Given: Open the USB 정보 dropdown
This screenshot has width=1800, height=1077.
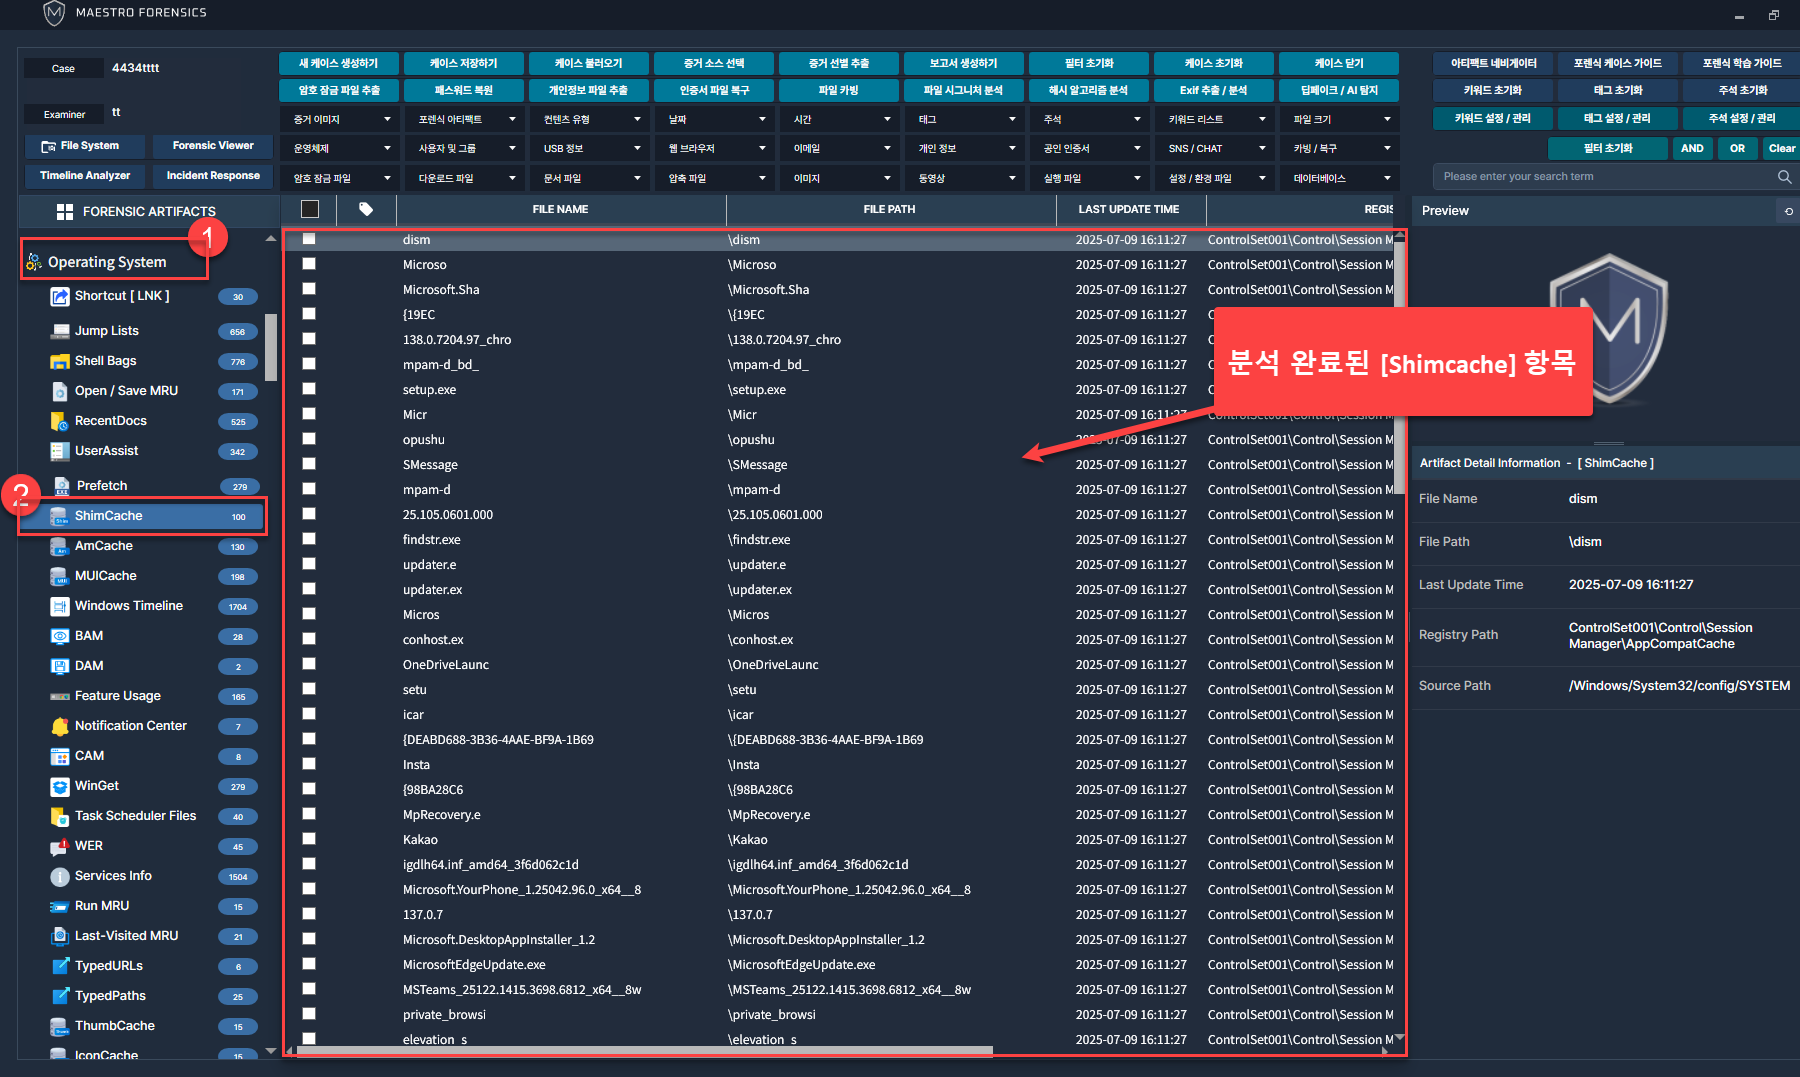Looking at the screenshot, I should [588, 148].
